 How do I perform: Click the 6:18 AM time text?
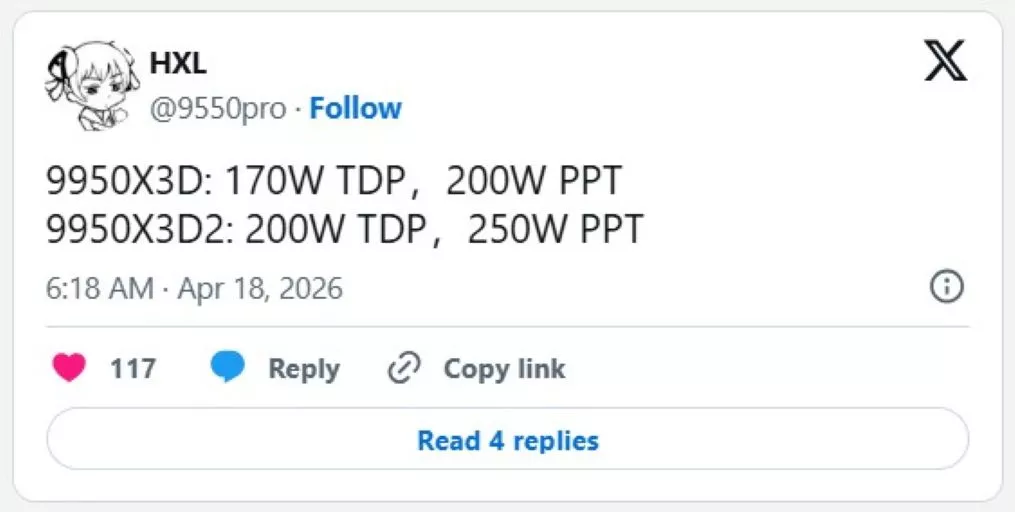(x=99, y=289)
